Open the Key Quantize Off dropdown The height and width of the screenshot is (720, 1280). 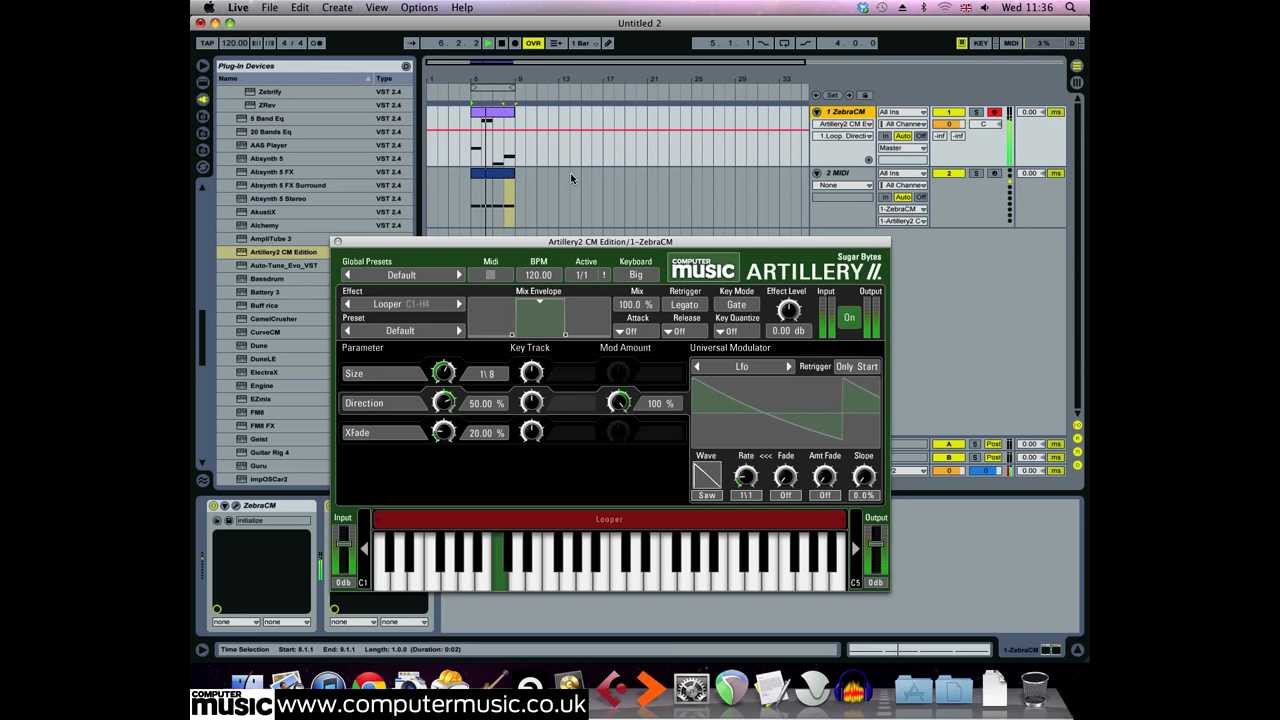(x=736, y=331)
